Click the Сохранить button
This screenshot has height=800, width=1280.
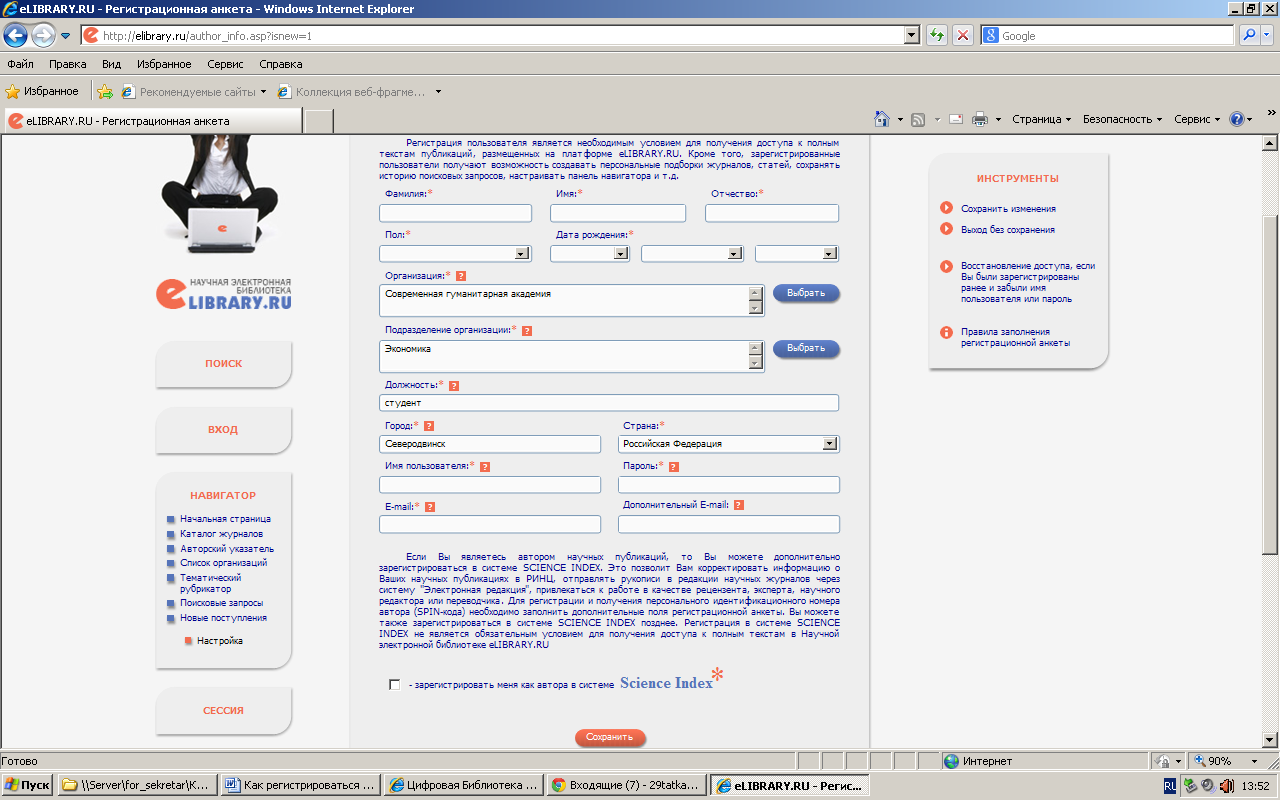(610, 737)
